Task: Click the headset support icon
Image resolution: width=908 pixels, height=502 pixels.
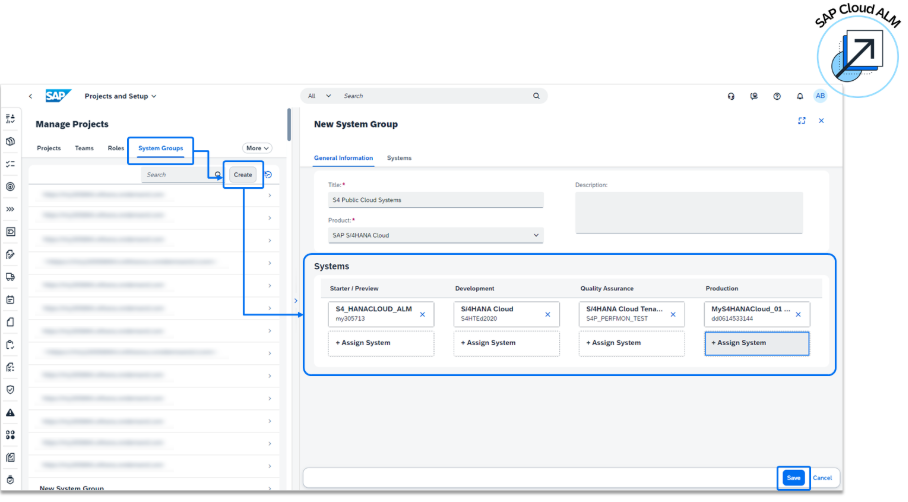Action: click(732, 96)
